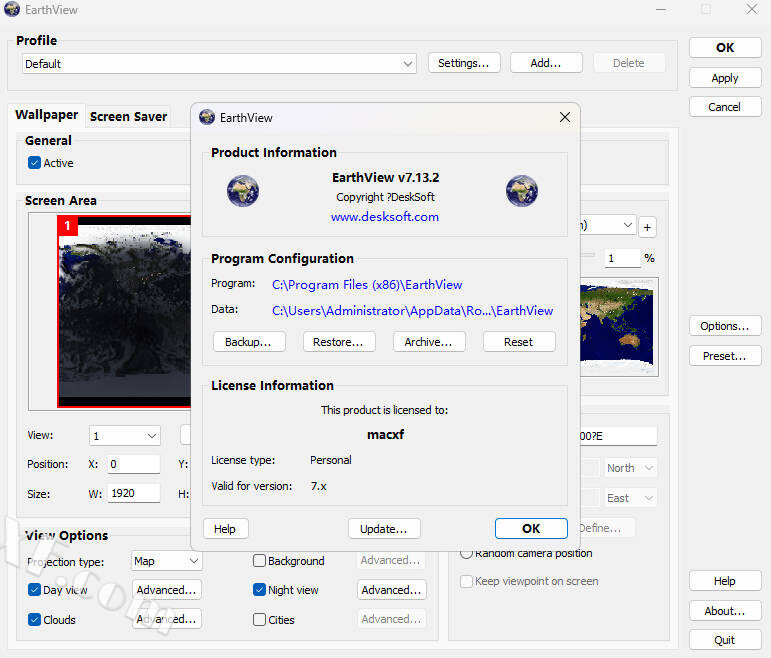Open the Preset... button
This screenshot has height=658, width=771.
tap(725, 356)
